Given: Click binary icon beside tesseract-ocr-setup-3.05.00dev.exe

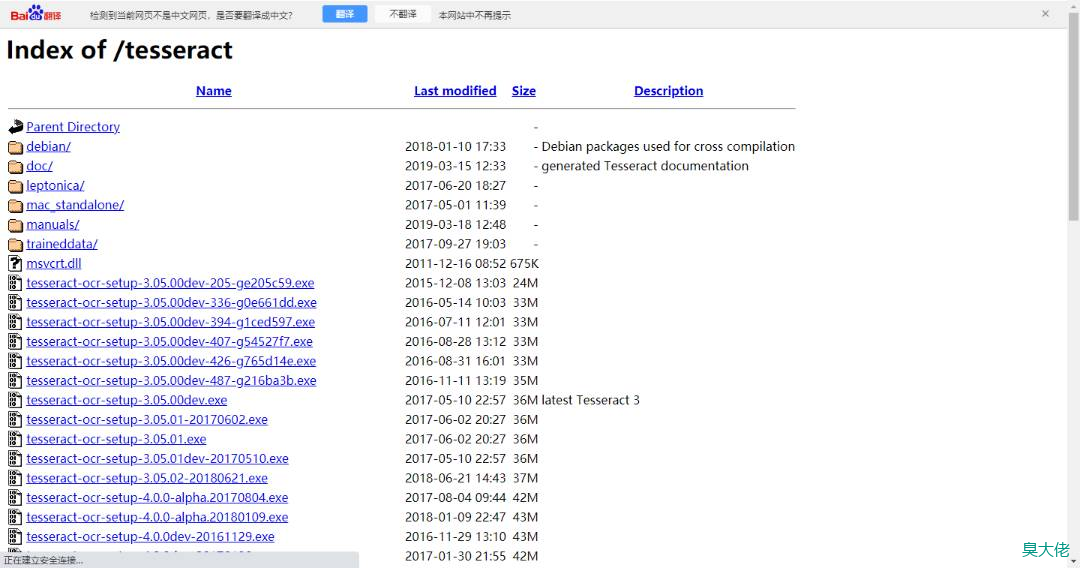Looking at the screenshot, I should pyautogui.click(x=15, y=400).
